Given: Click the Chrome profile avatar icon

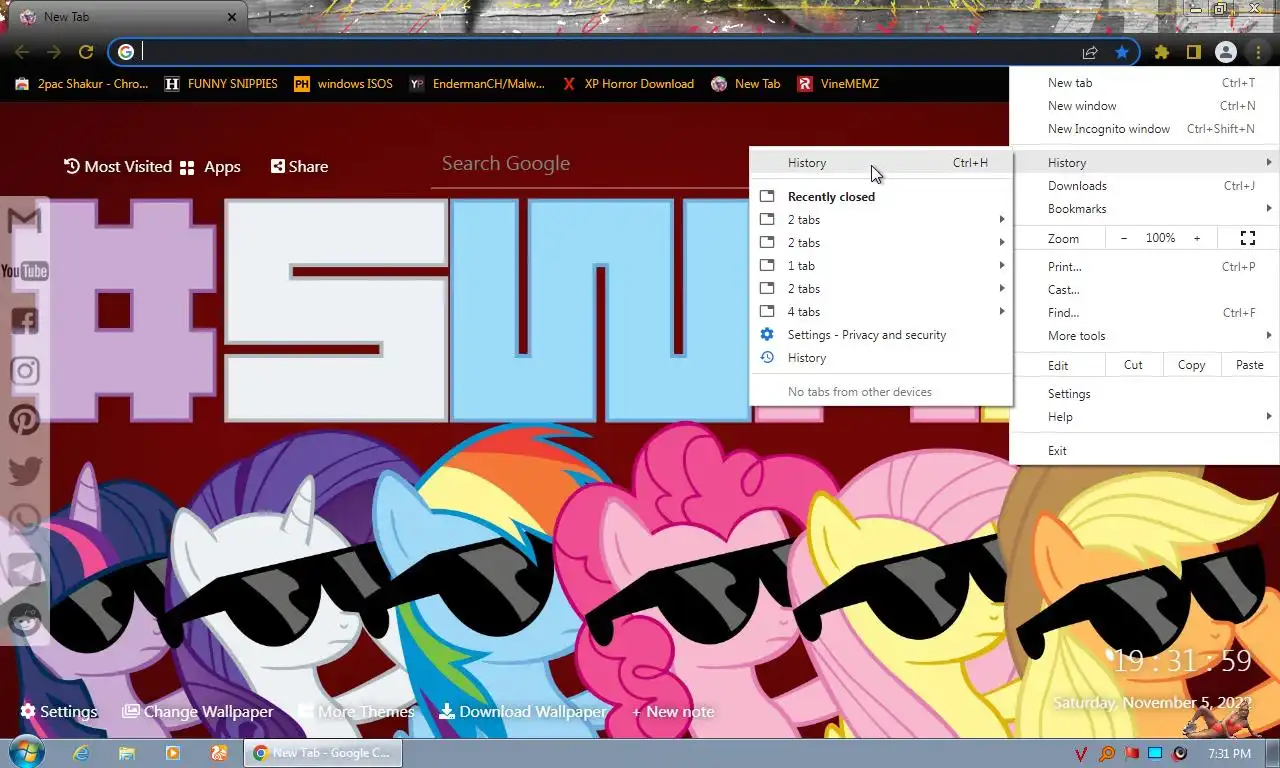Looking at the screenshot, I should pyautogui.click(x=1226, y=52).
